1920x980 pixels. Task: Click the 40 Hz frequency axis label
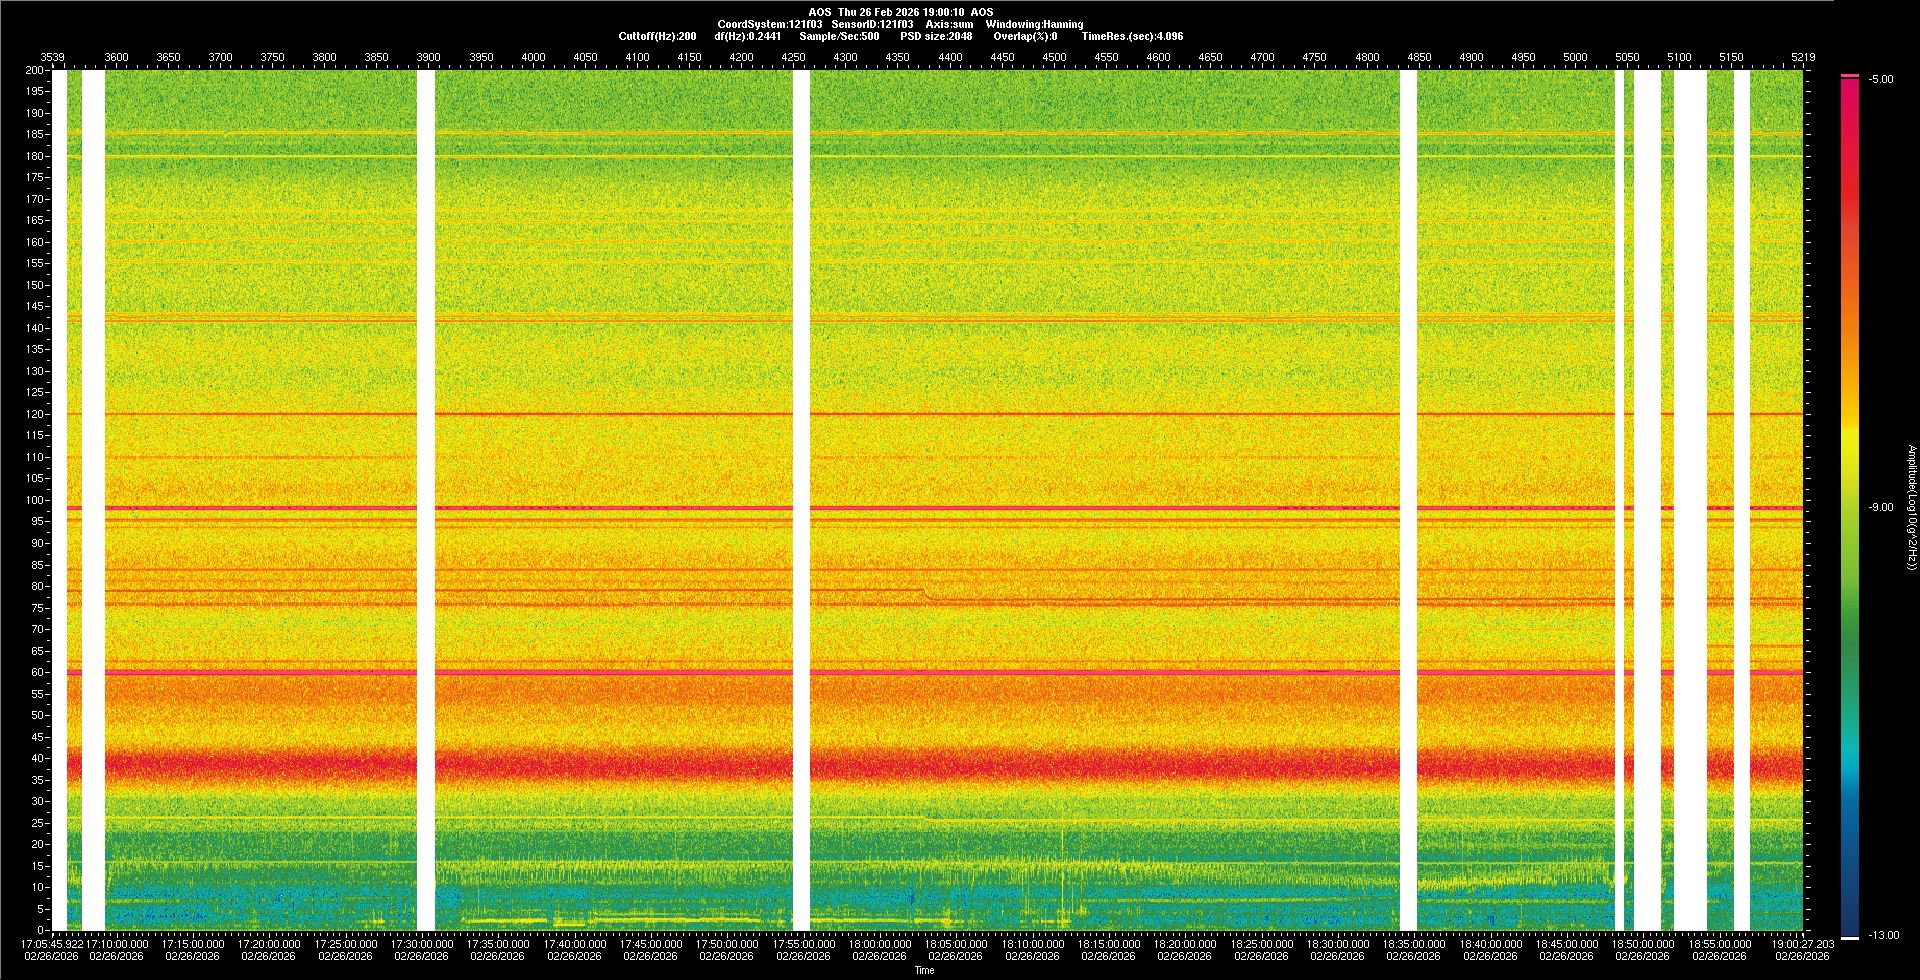[37, 758]
